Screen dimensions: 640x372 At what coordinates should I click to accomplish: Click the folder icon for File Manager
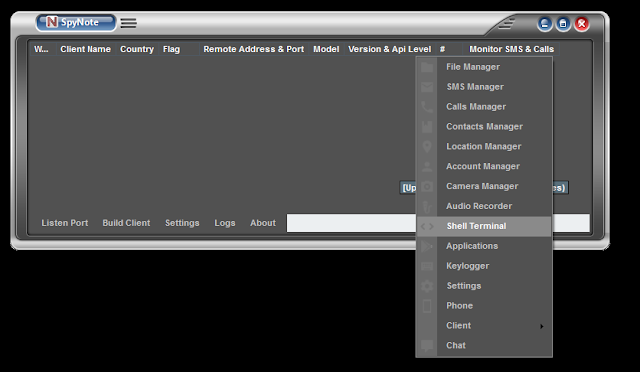(x=427, y=67)
